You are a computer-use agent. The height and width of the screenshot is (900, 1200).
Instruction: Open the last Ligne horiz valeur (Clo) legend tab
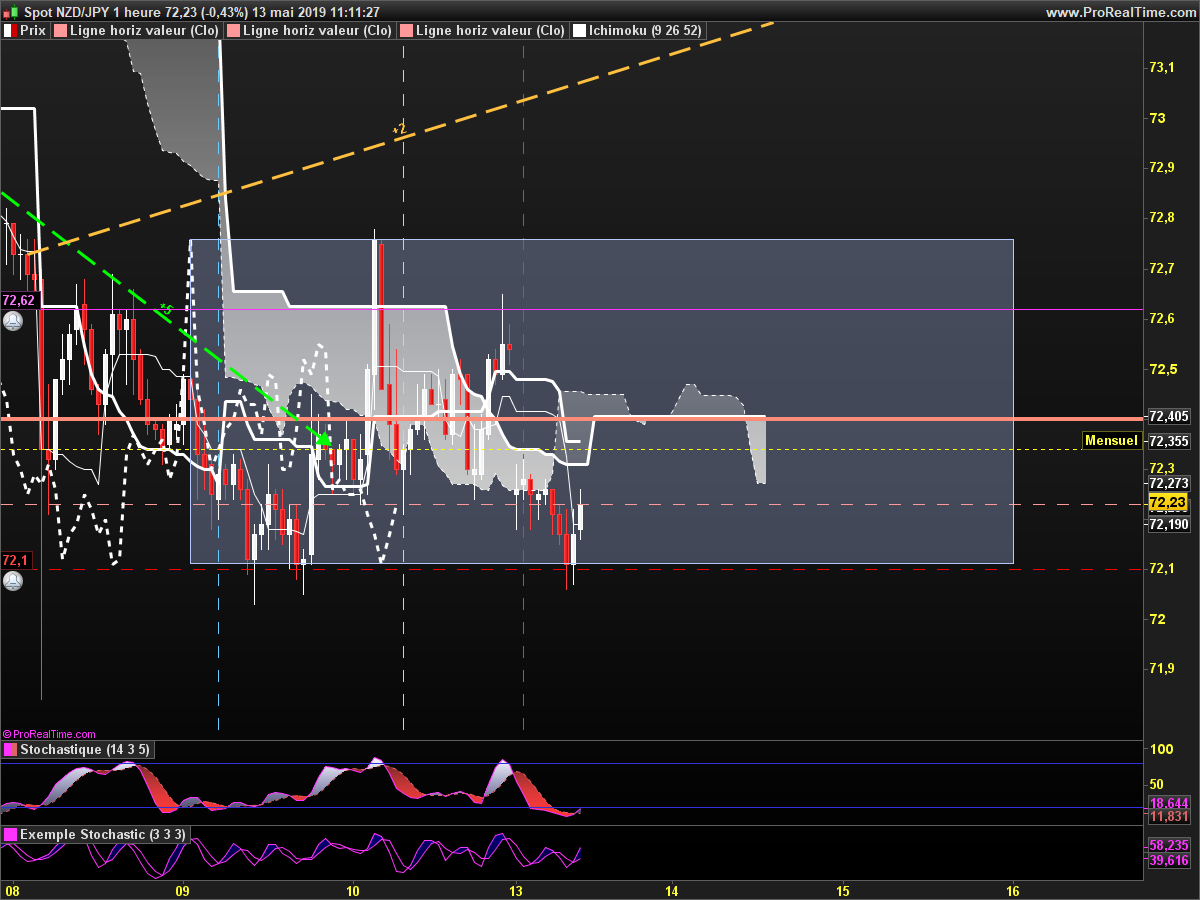tap(483, 31)
